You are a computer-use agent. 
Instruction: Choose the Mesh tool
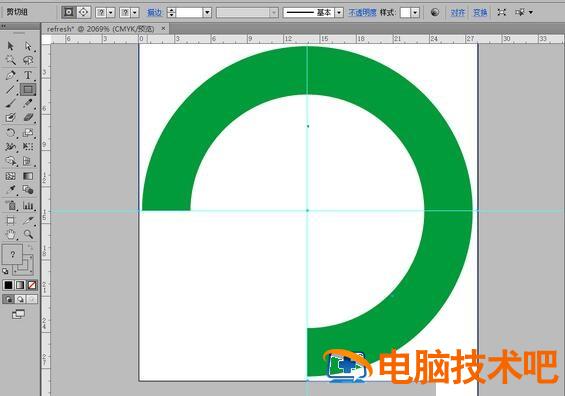[x=10, y=176]
